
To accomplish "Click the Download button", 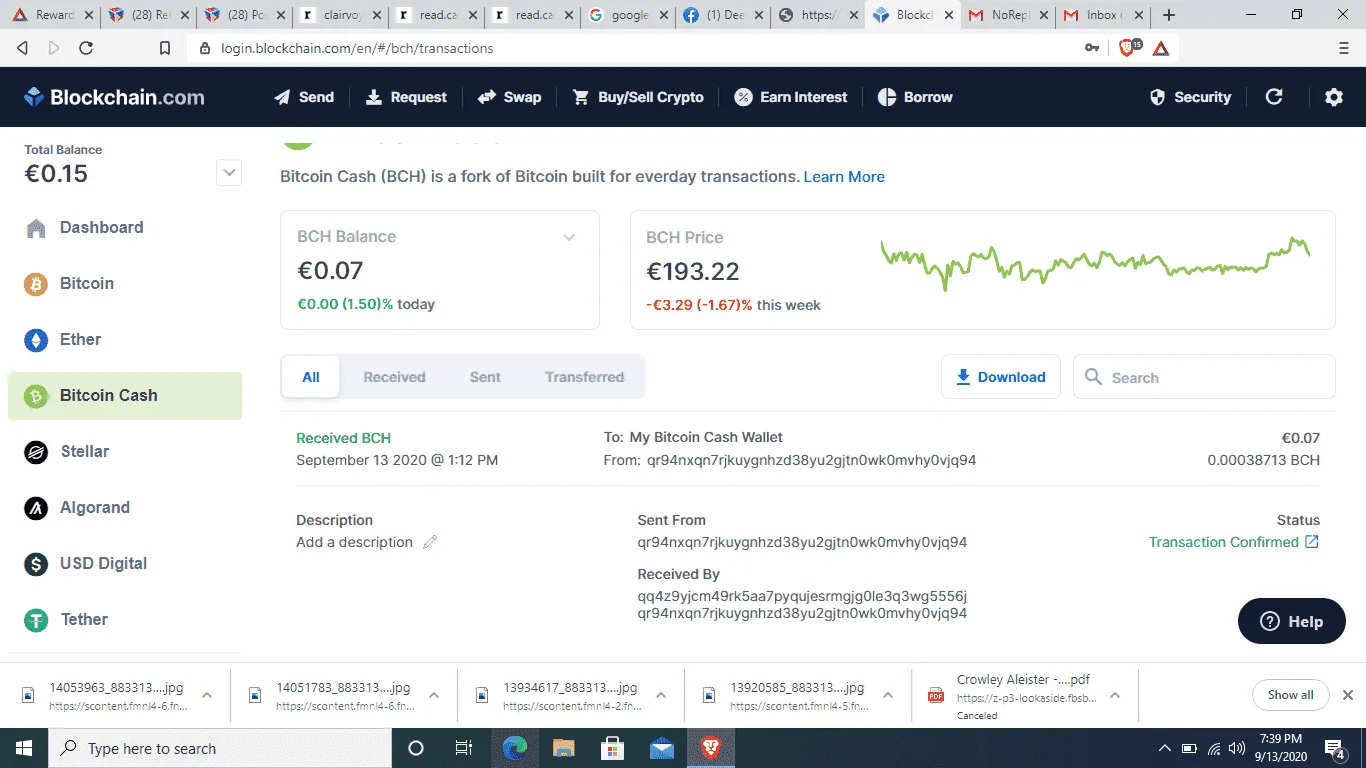I will pos(1000,377).
